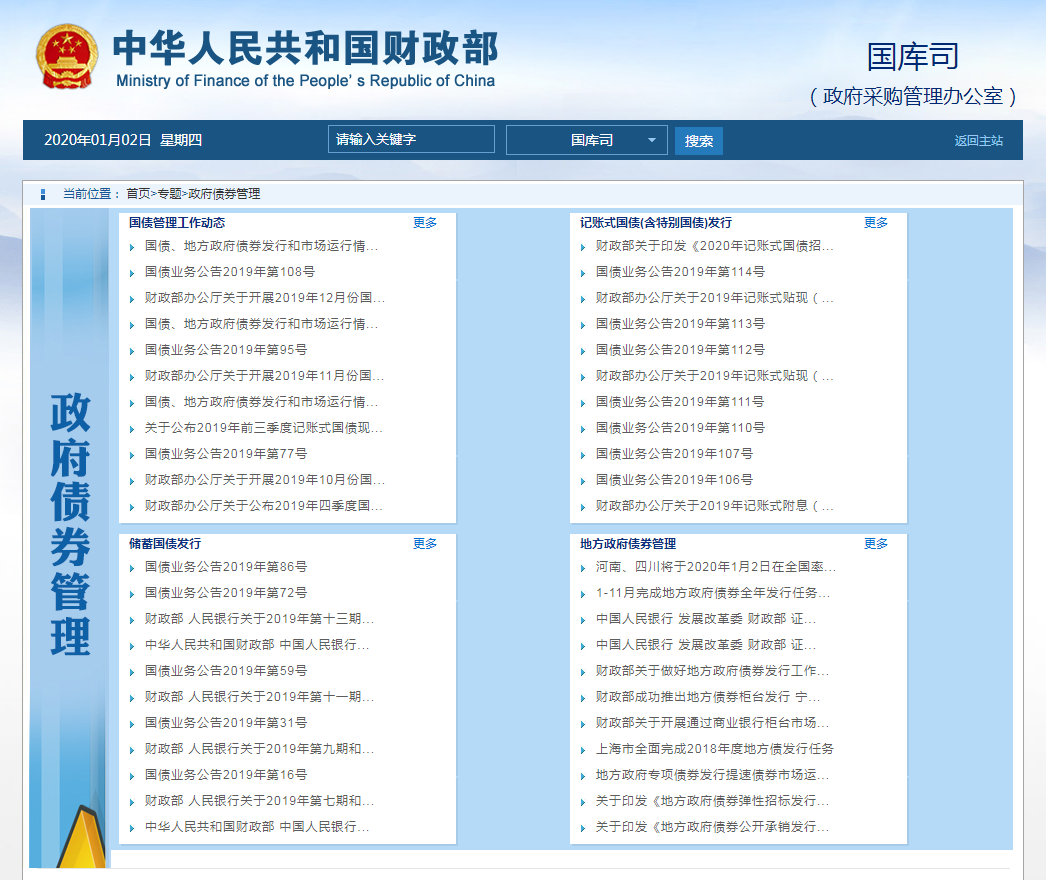Click the 记账式国债(含特别国债)发行 heading

point(656,223)
